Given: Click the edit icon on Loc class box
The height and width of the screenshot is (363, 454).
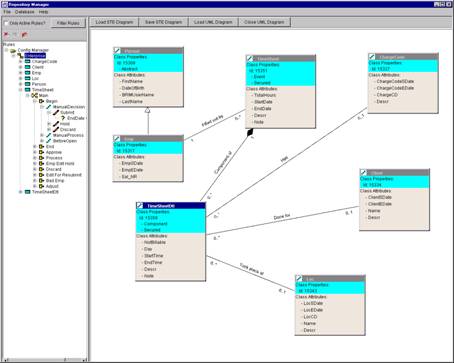Looking at the screenshot, I should 299,278.
